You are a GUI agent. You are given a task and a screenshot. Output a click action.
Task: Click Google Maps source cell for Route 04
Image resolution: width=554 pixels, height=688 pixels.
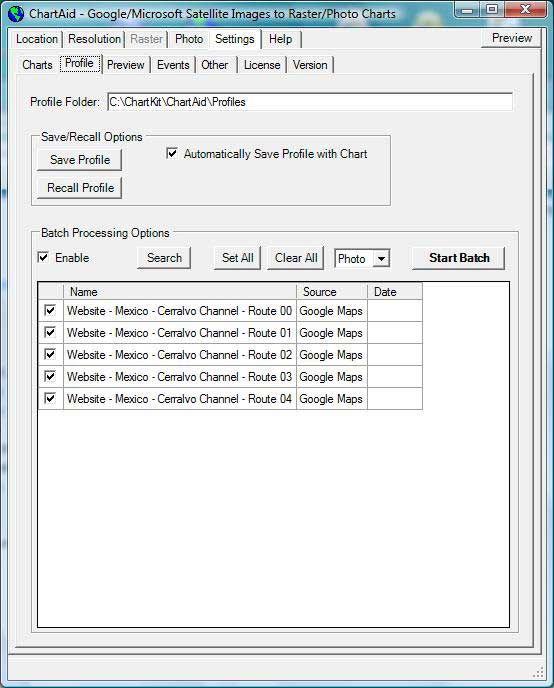(332, 399)
